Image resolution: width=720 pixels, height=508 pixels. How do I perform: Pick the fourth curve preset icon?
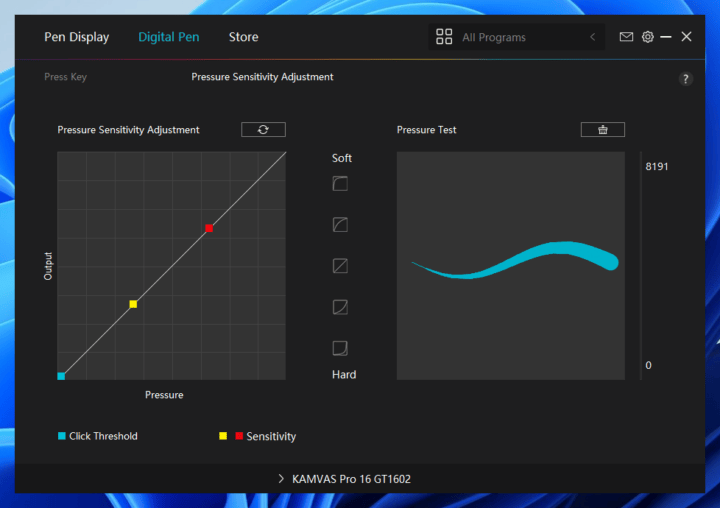click(x=340, y=307)
